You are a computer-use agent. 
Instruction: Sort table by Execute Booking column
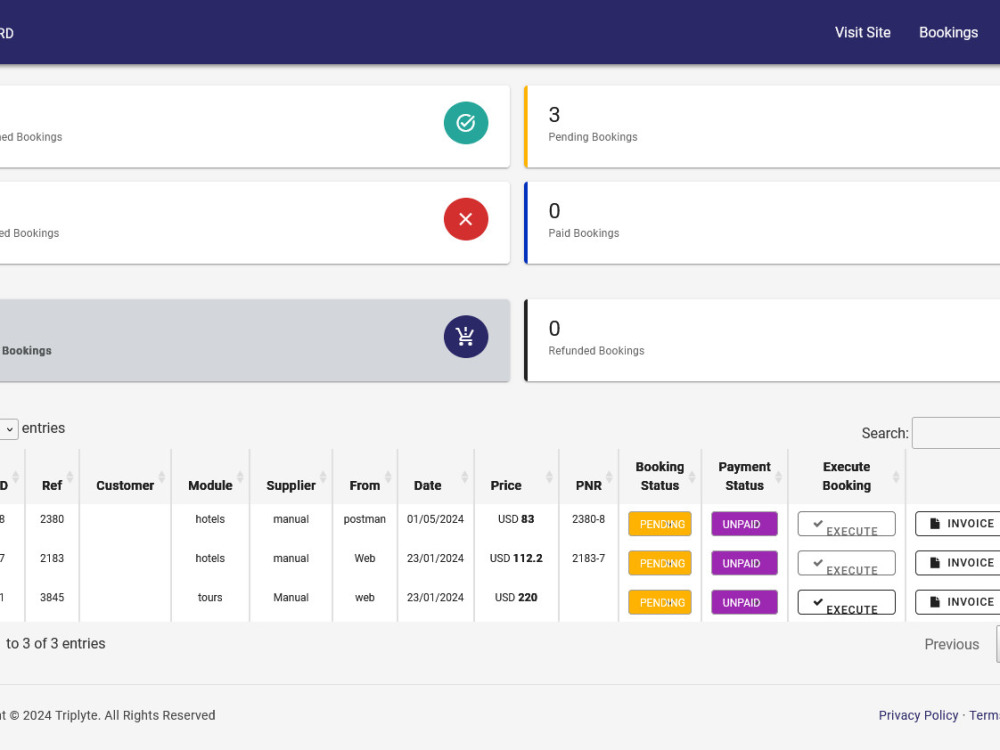846,476
